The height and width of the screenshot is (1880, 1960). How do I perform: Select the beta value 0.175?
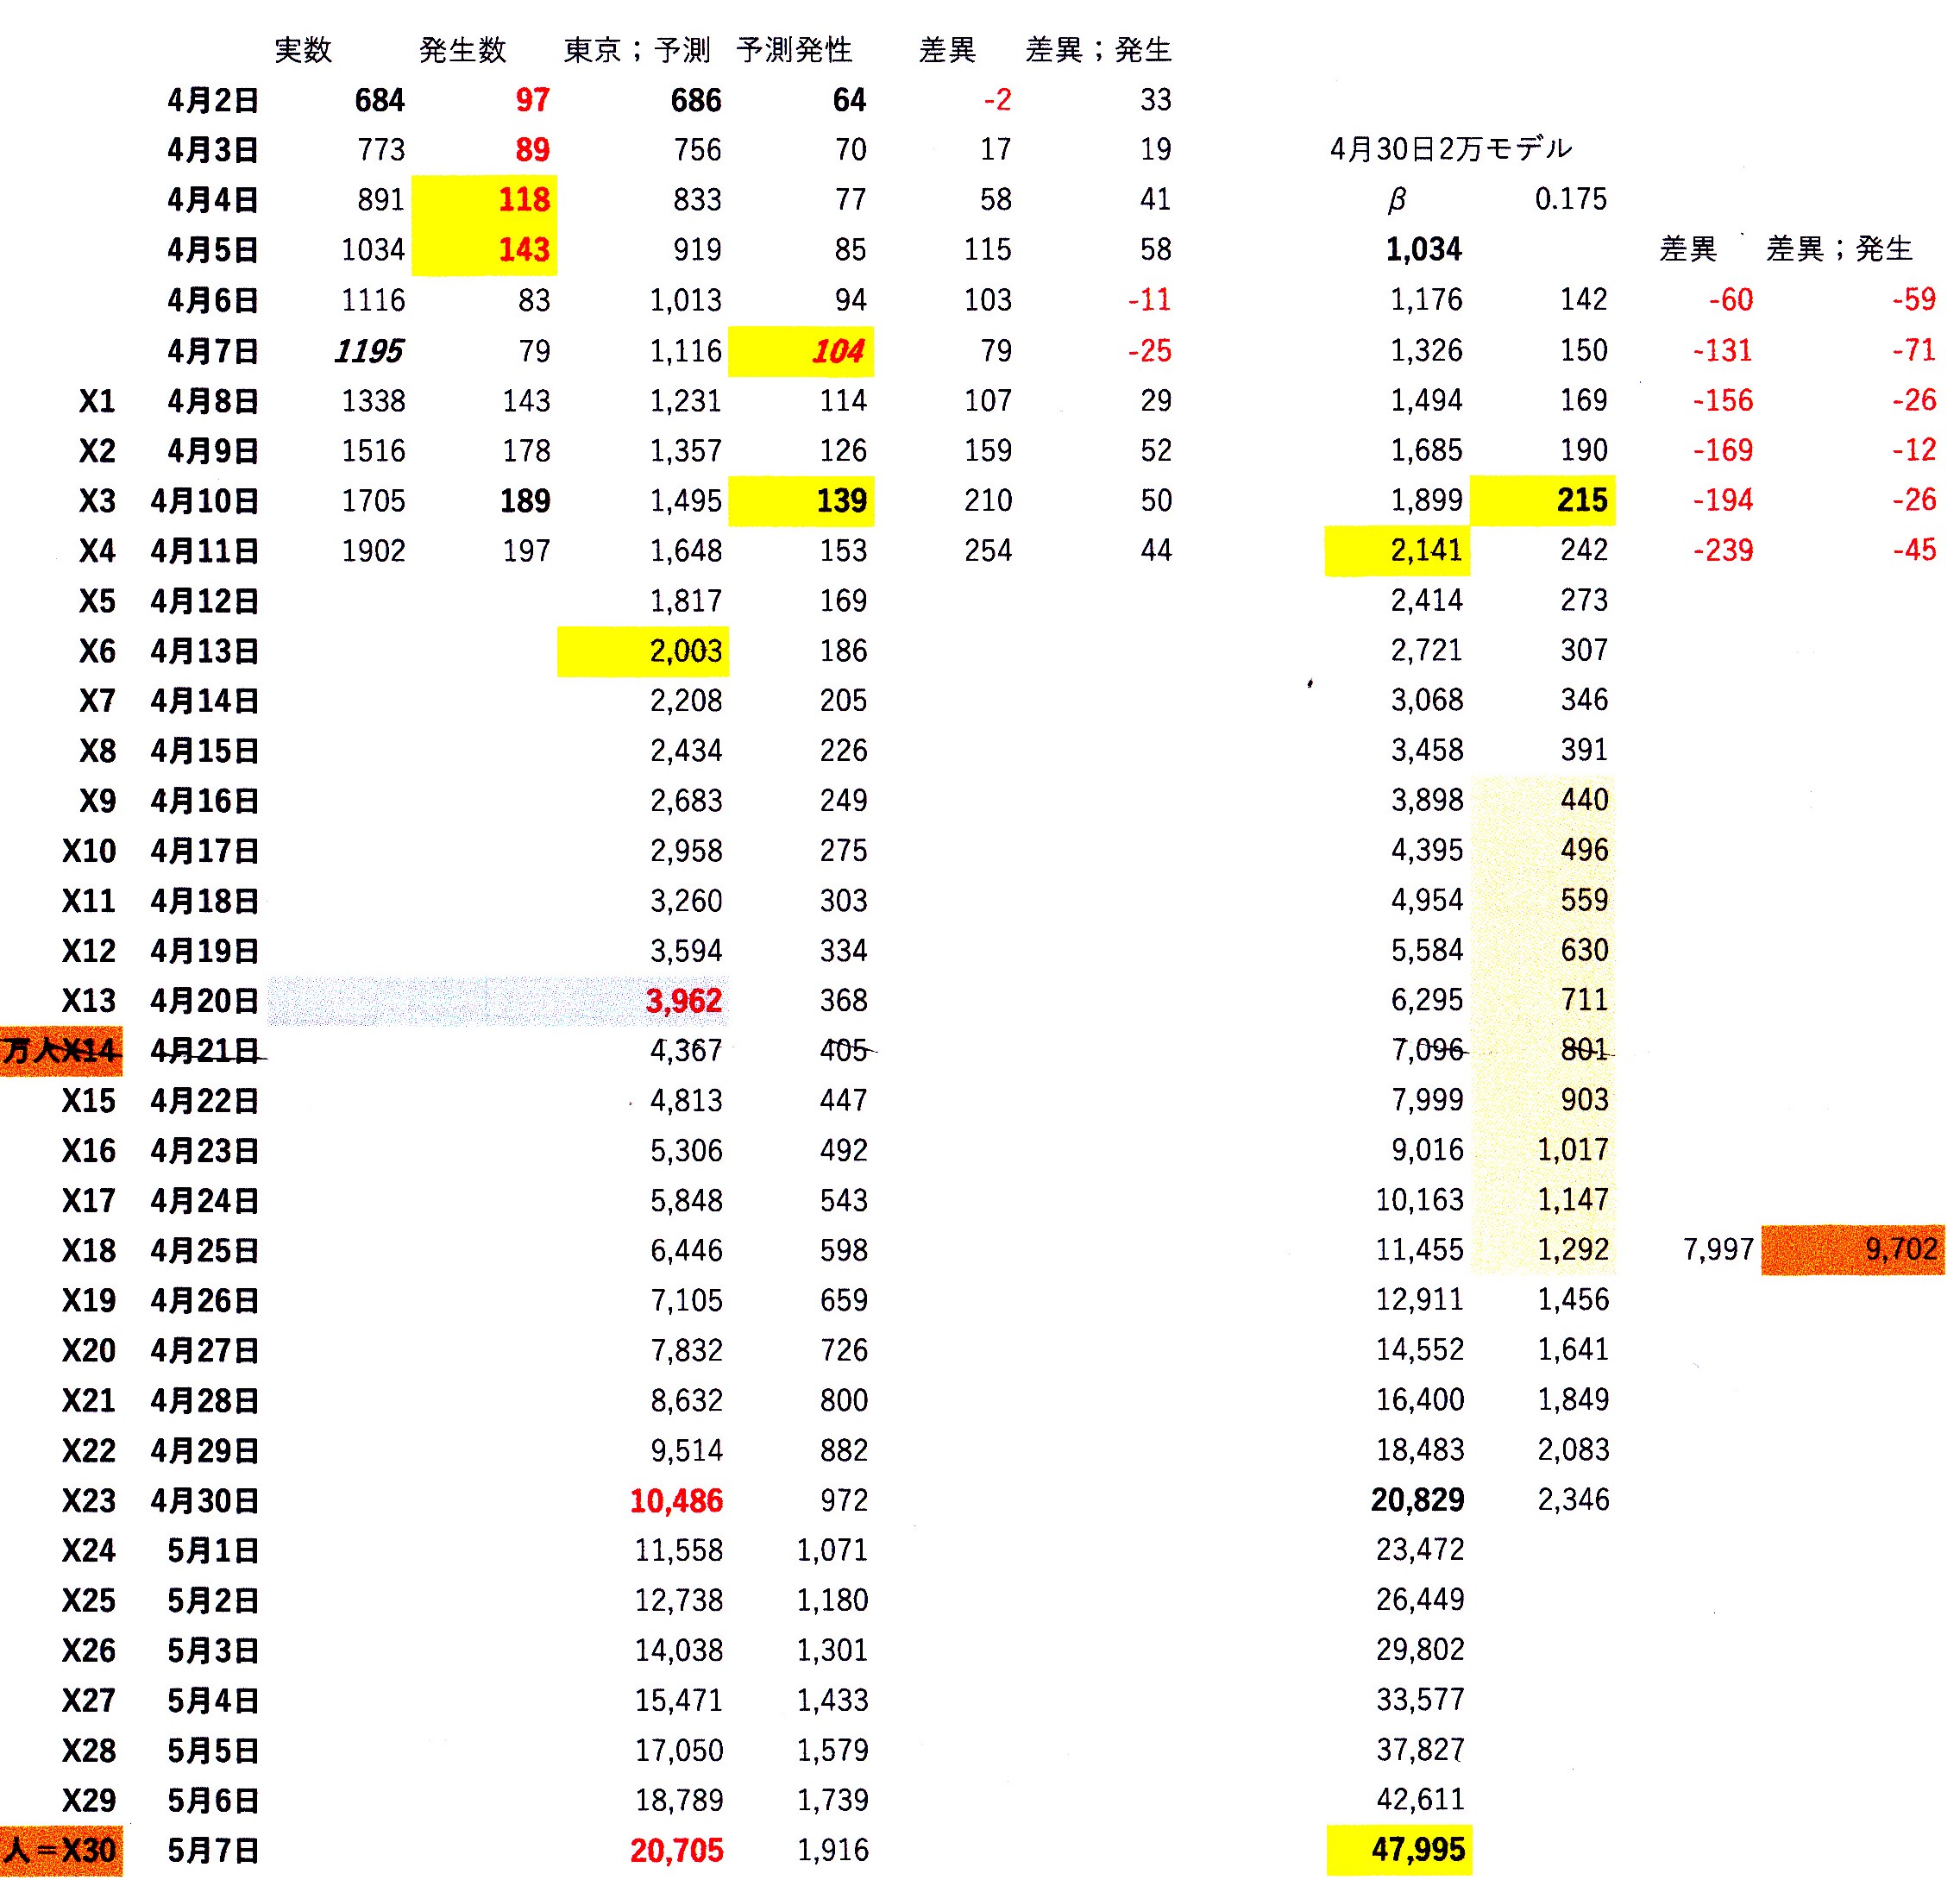[x=1571, y=199]
